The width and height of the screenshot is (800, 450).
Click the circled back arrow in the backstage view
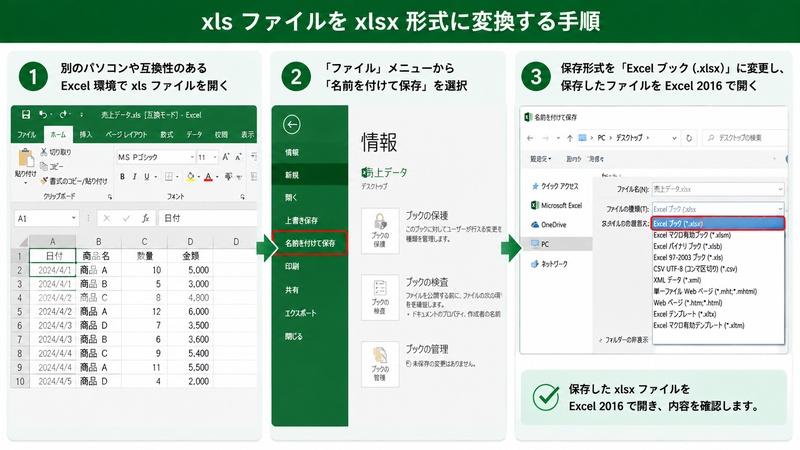292,124
